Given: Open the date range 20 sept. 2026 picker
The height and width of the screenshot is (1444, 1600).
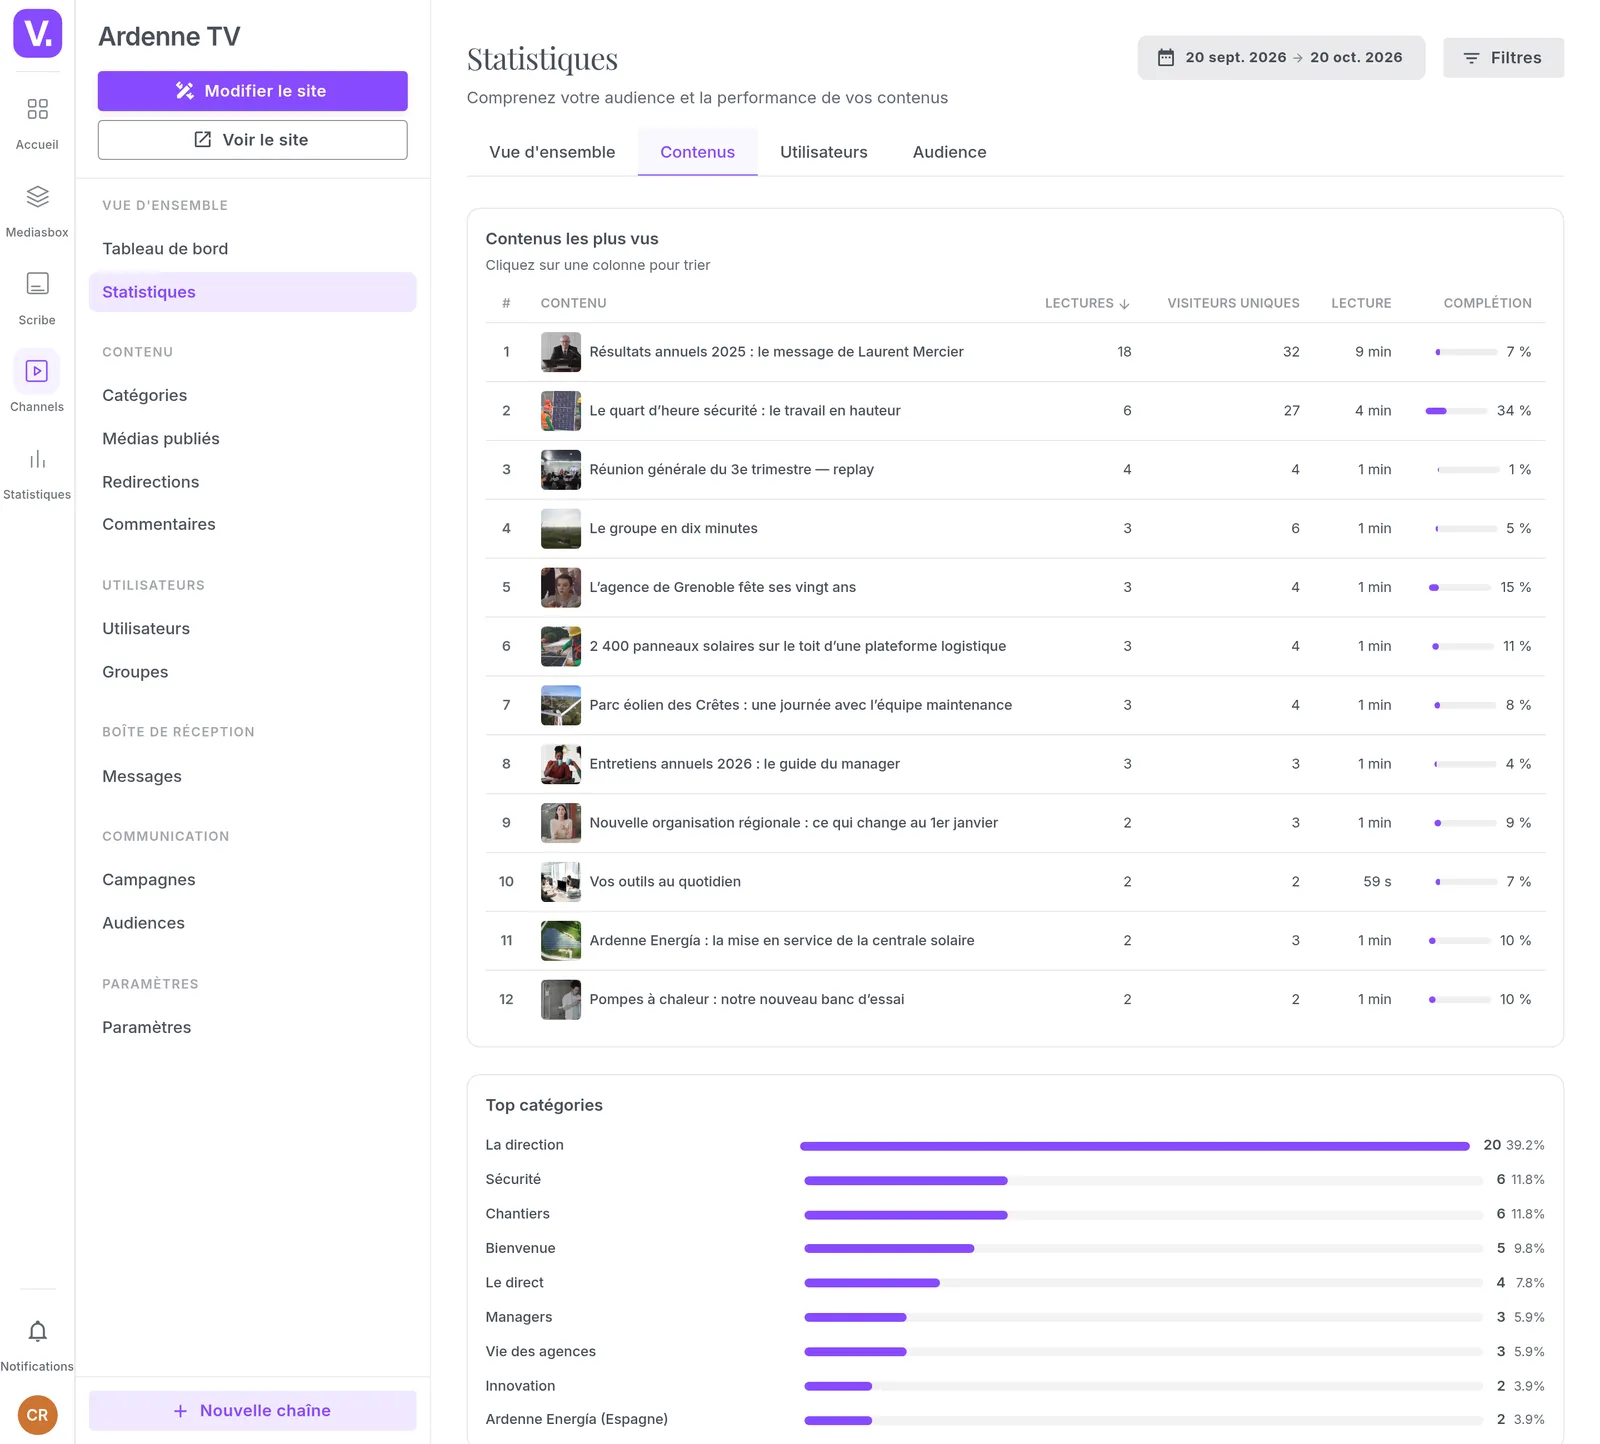Looking at the screenshot, I should [x=1281, y=58].
